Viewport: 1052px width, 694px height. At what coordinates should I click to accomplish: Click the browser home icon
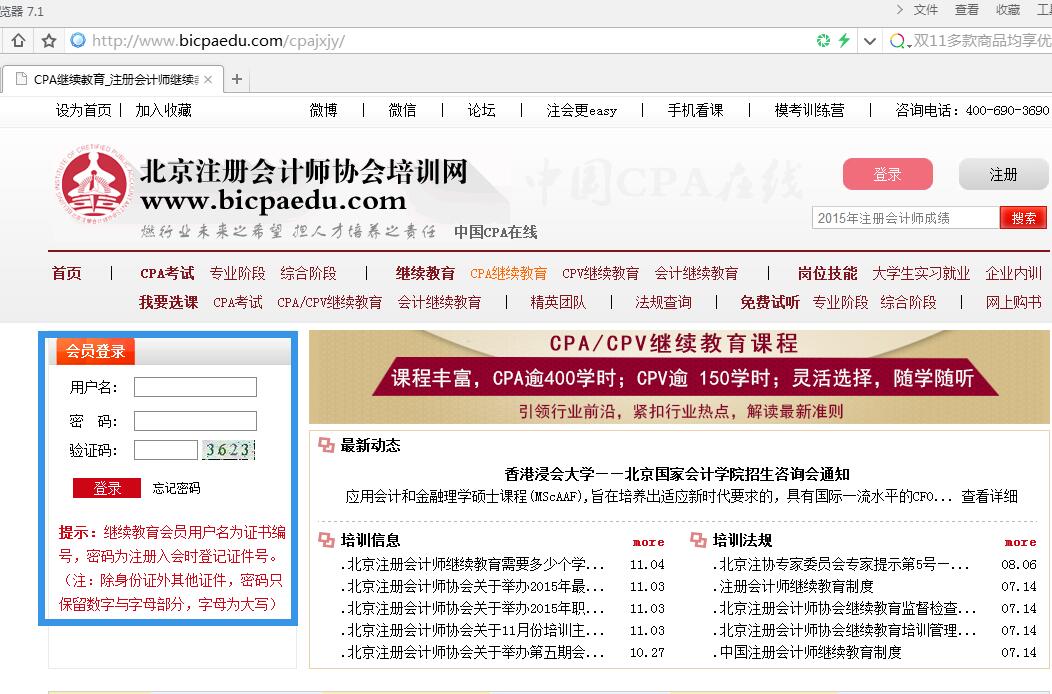pyautogui.click(x=17, y=40)
